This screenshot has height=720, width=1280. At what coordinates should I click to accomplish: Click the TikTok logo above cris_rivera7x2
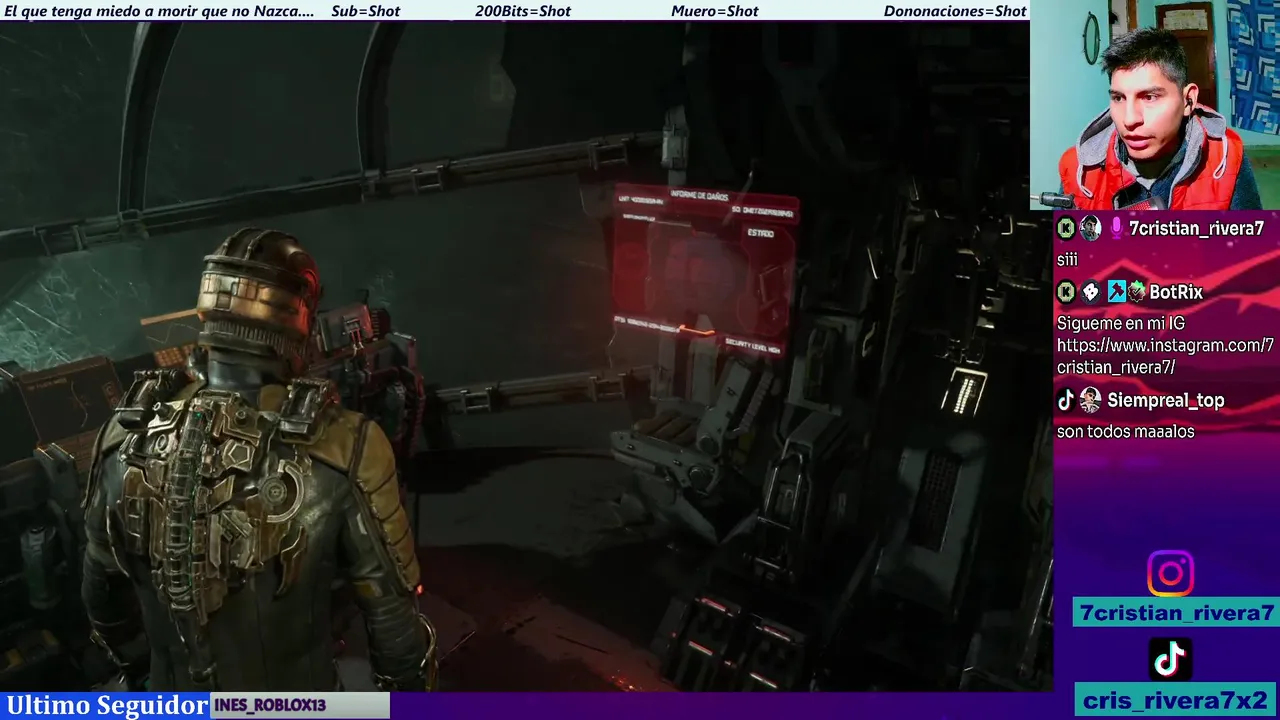[x=1170, y=659]
